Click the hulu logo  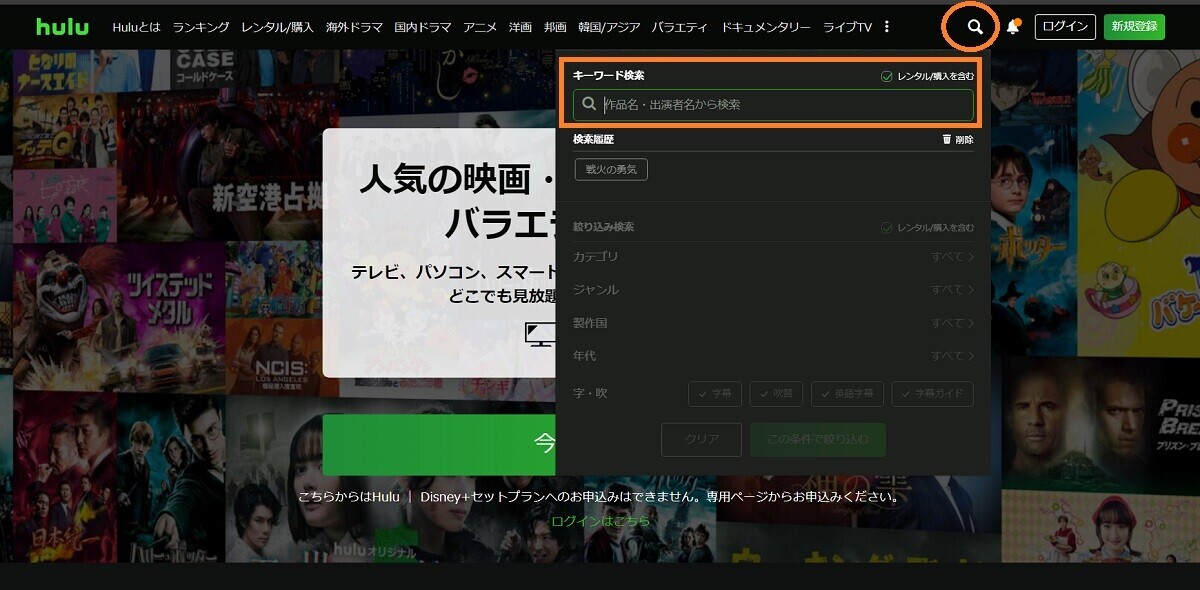(63, 26)
